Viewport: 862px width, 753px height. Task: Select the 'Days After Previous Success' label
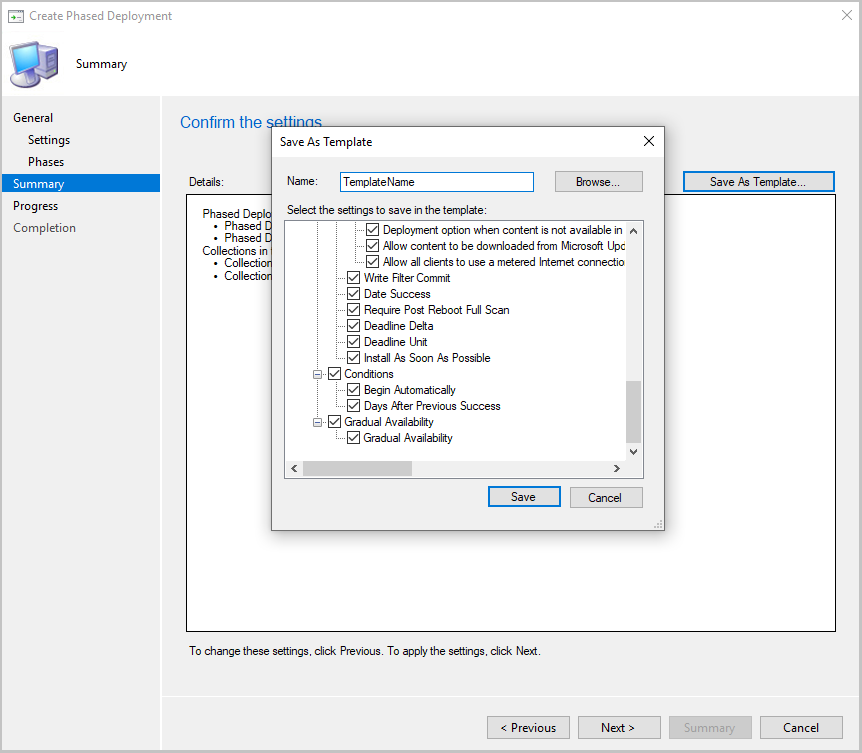pos(432,406)
